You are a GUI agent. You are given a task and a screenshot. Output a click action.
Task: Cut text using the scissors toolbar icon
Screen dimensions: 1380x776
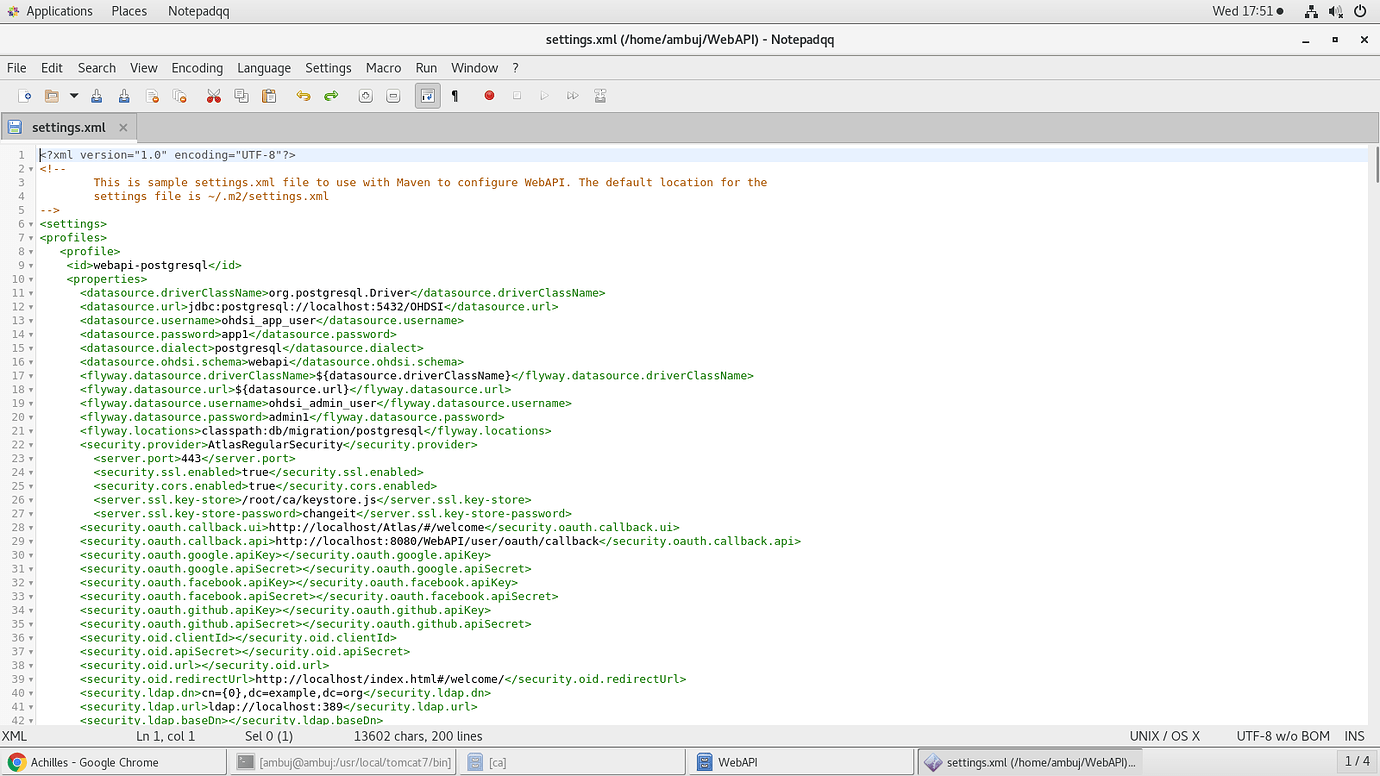click(x=214, y=95)
